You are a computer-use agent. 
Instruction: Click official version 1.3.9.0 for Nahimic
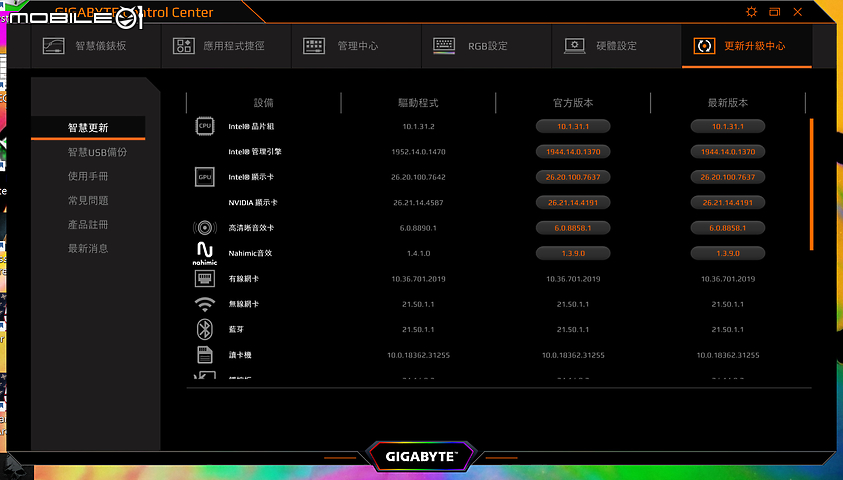(573, 253)
